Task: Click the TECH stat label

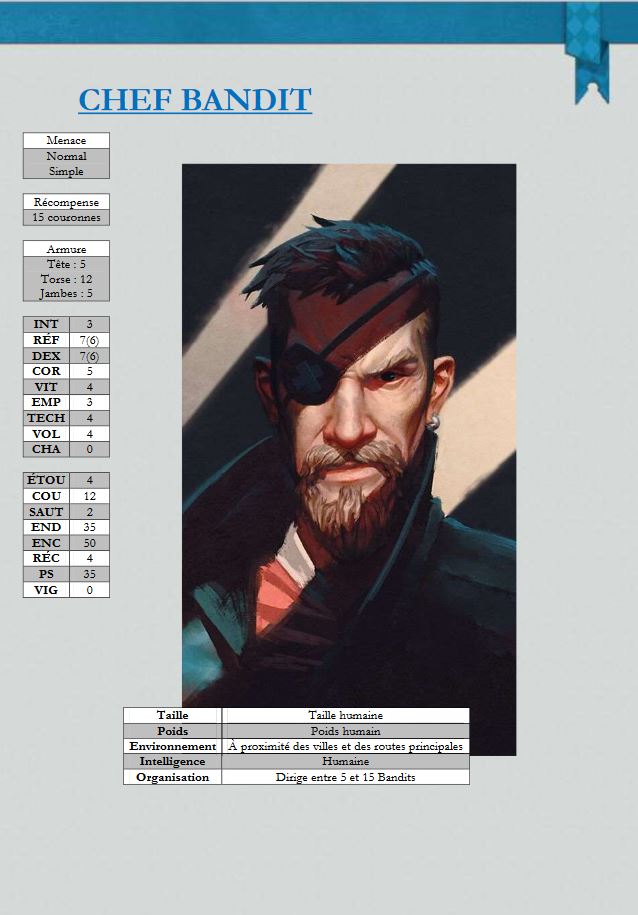Action: pos(46,418)
